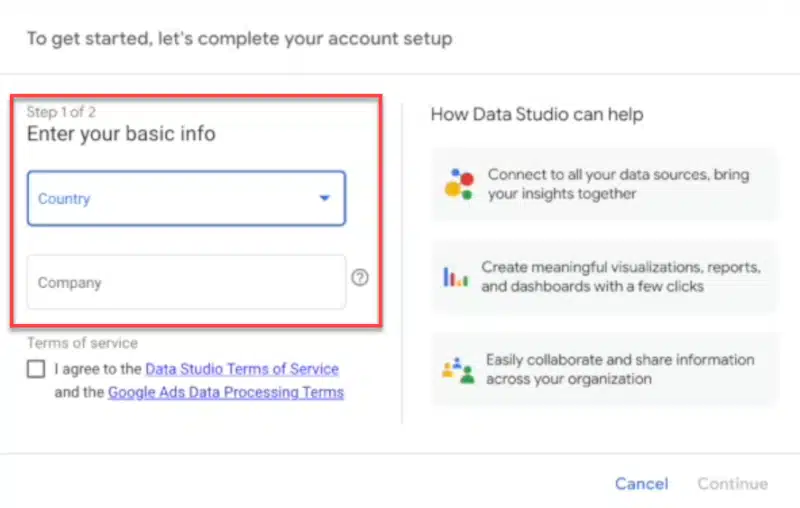Open the Data Studio Terms of Service link

[x=242, y=369]
